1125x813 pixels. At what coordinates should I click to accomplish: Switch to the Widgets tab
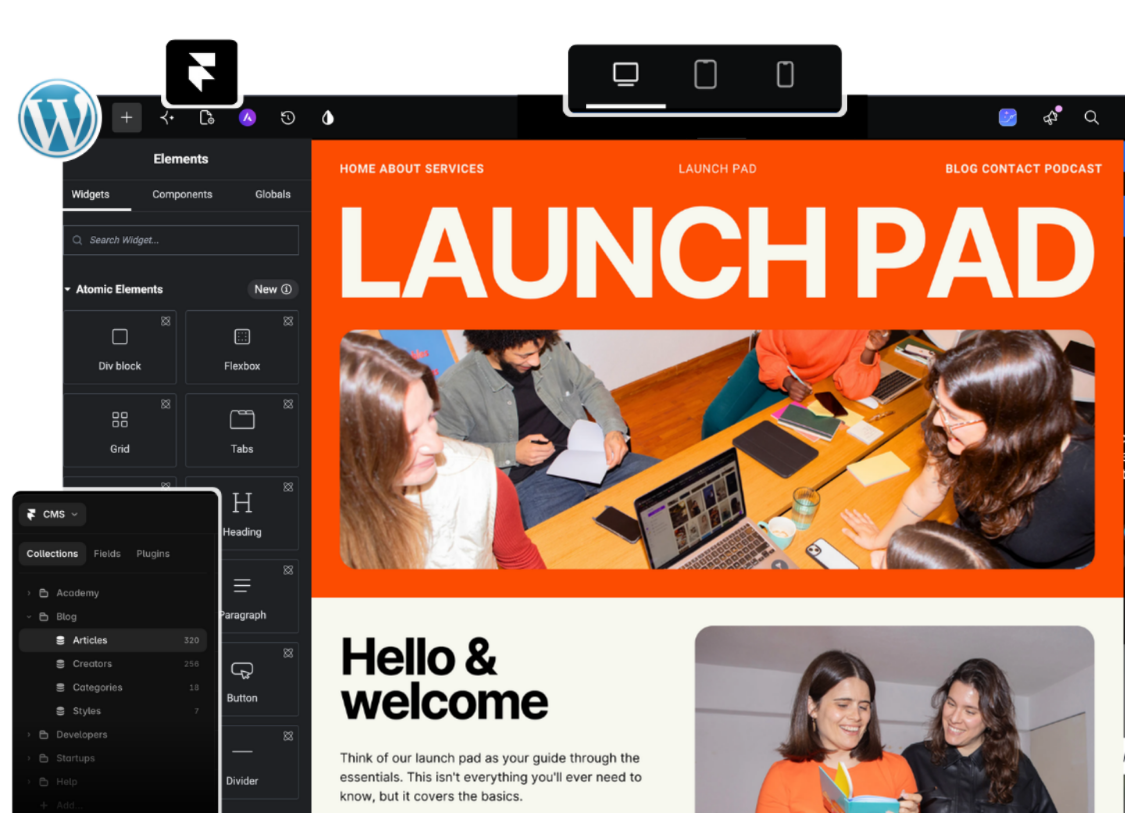click(90, 194)
